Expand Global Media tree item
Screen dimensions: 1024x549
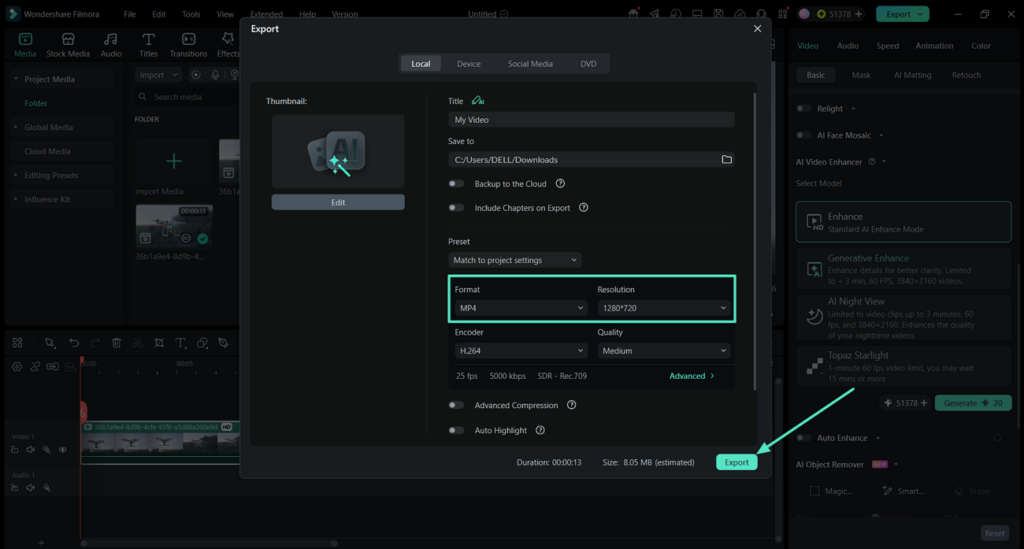[16, 127]
